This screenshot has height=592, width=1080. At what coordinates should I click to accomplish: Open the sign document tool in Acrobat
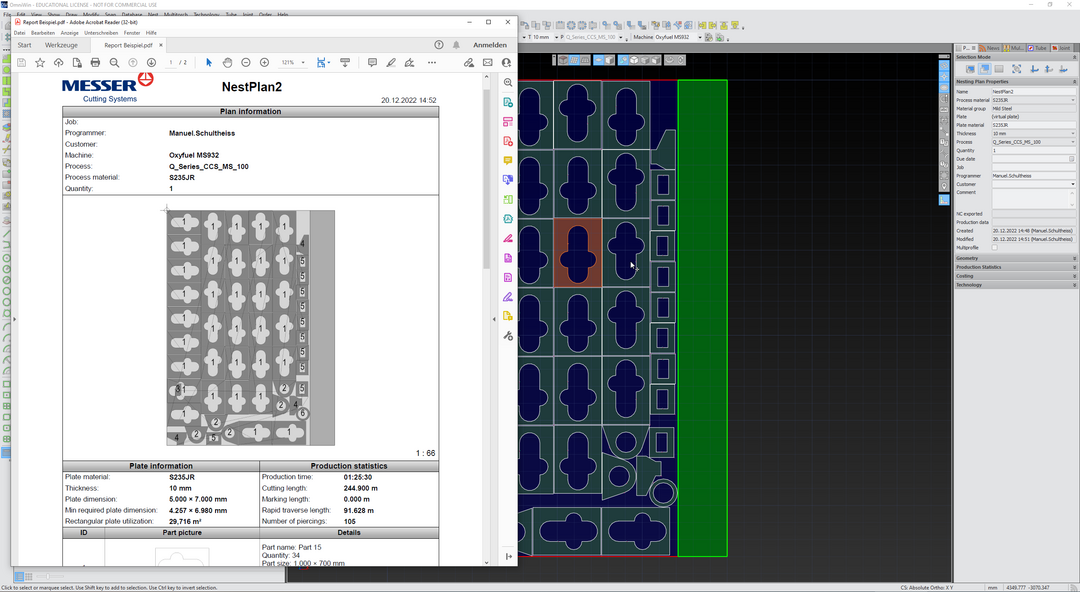pyautogui.click(x=409, y=63)
